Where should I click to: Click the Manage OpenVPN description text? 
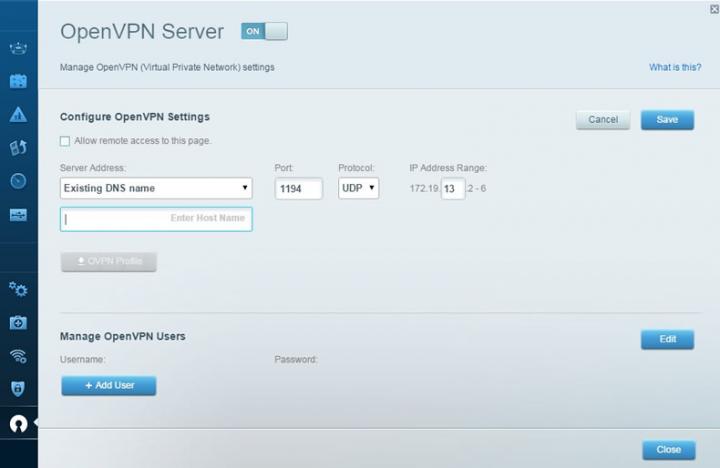pyautogui.click(x=167, y=68)
